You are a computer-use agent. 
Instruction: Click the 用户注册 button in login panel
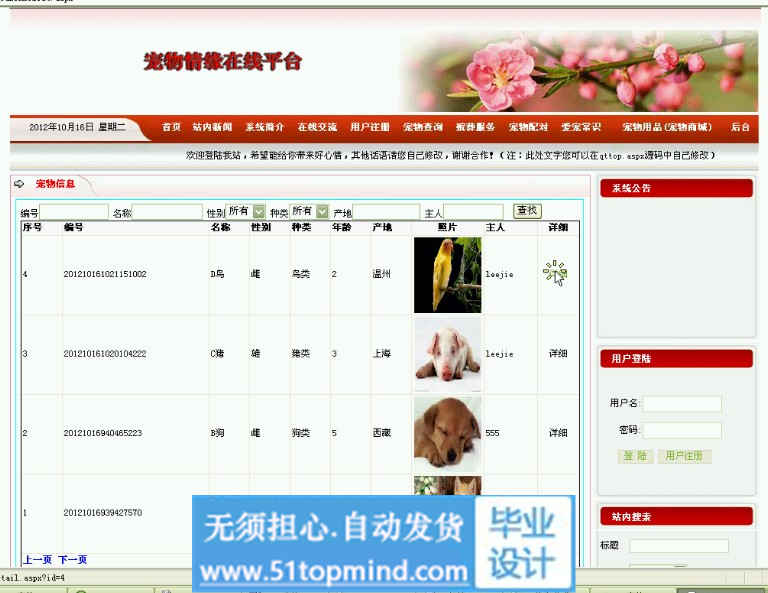684,456
